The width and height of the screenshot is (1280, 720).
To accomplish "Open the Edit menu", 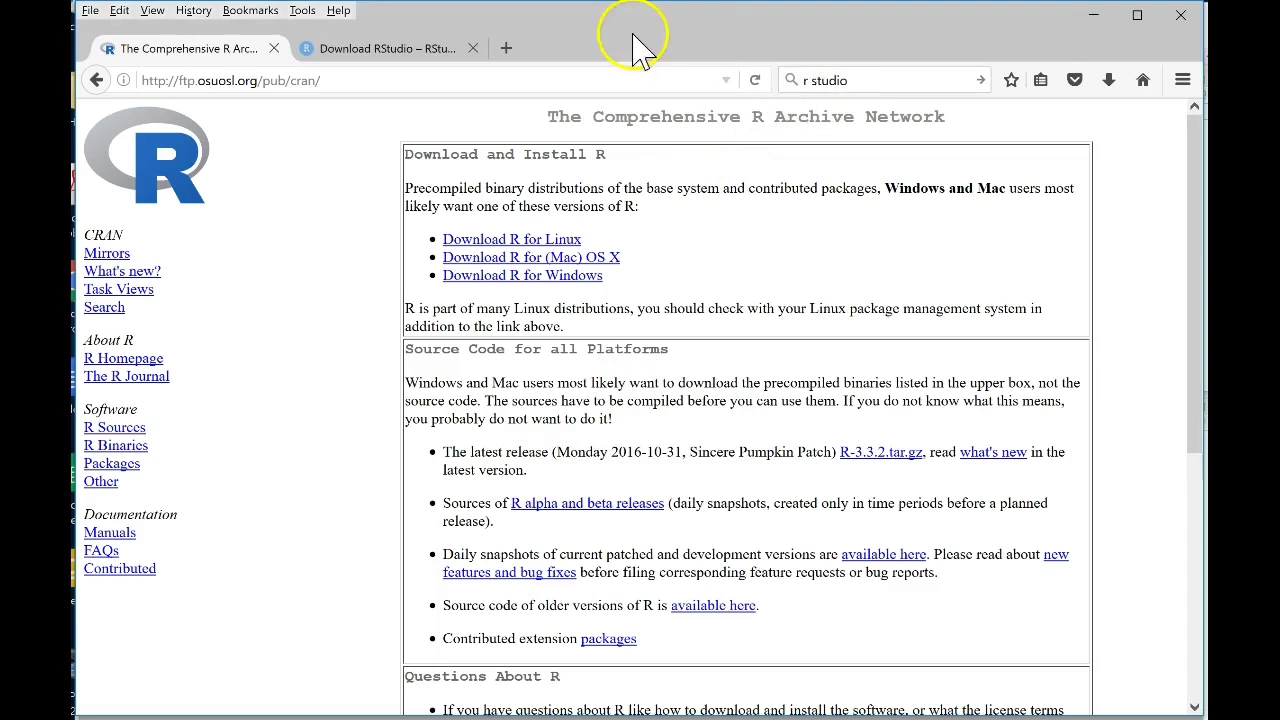I will click(119, 10).
